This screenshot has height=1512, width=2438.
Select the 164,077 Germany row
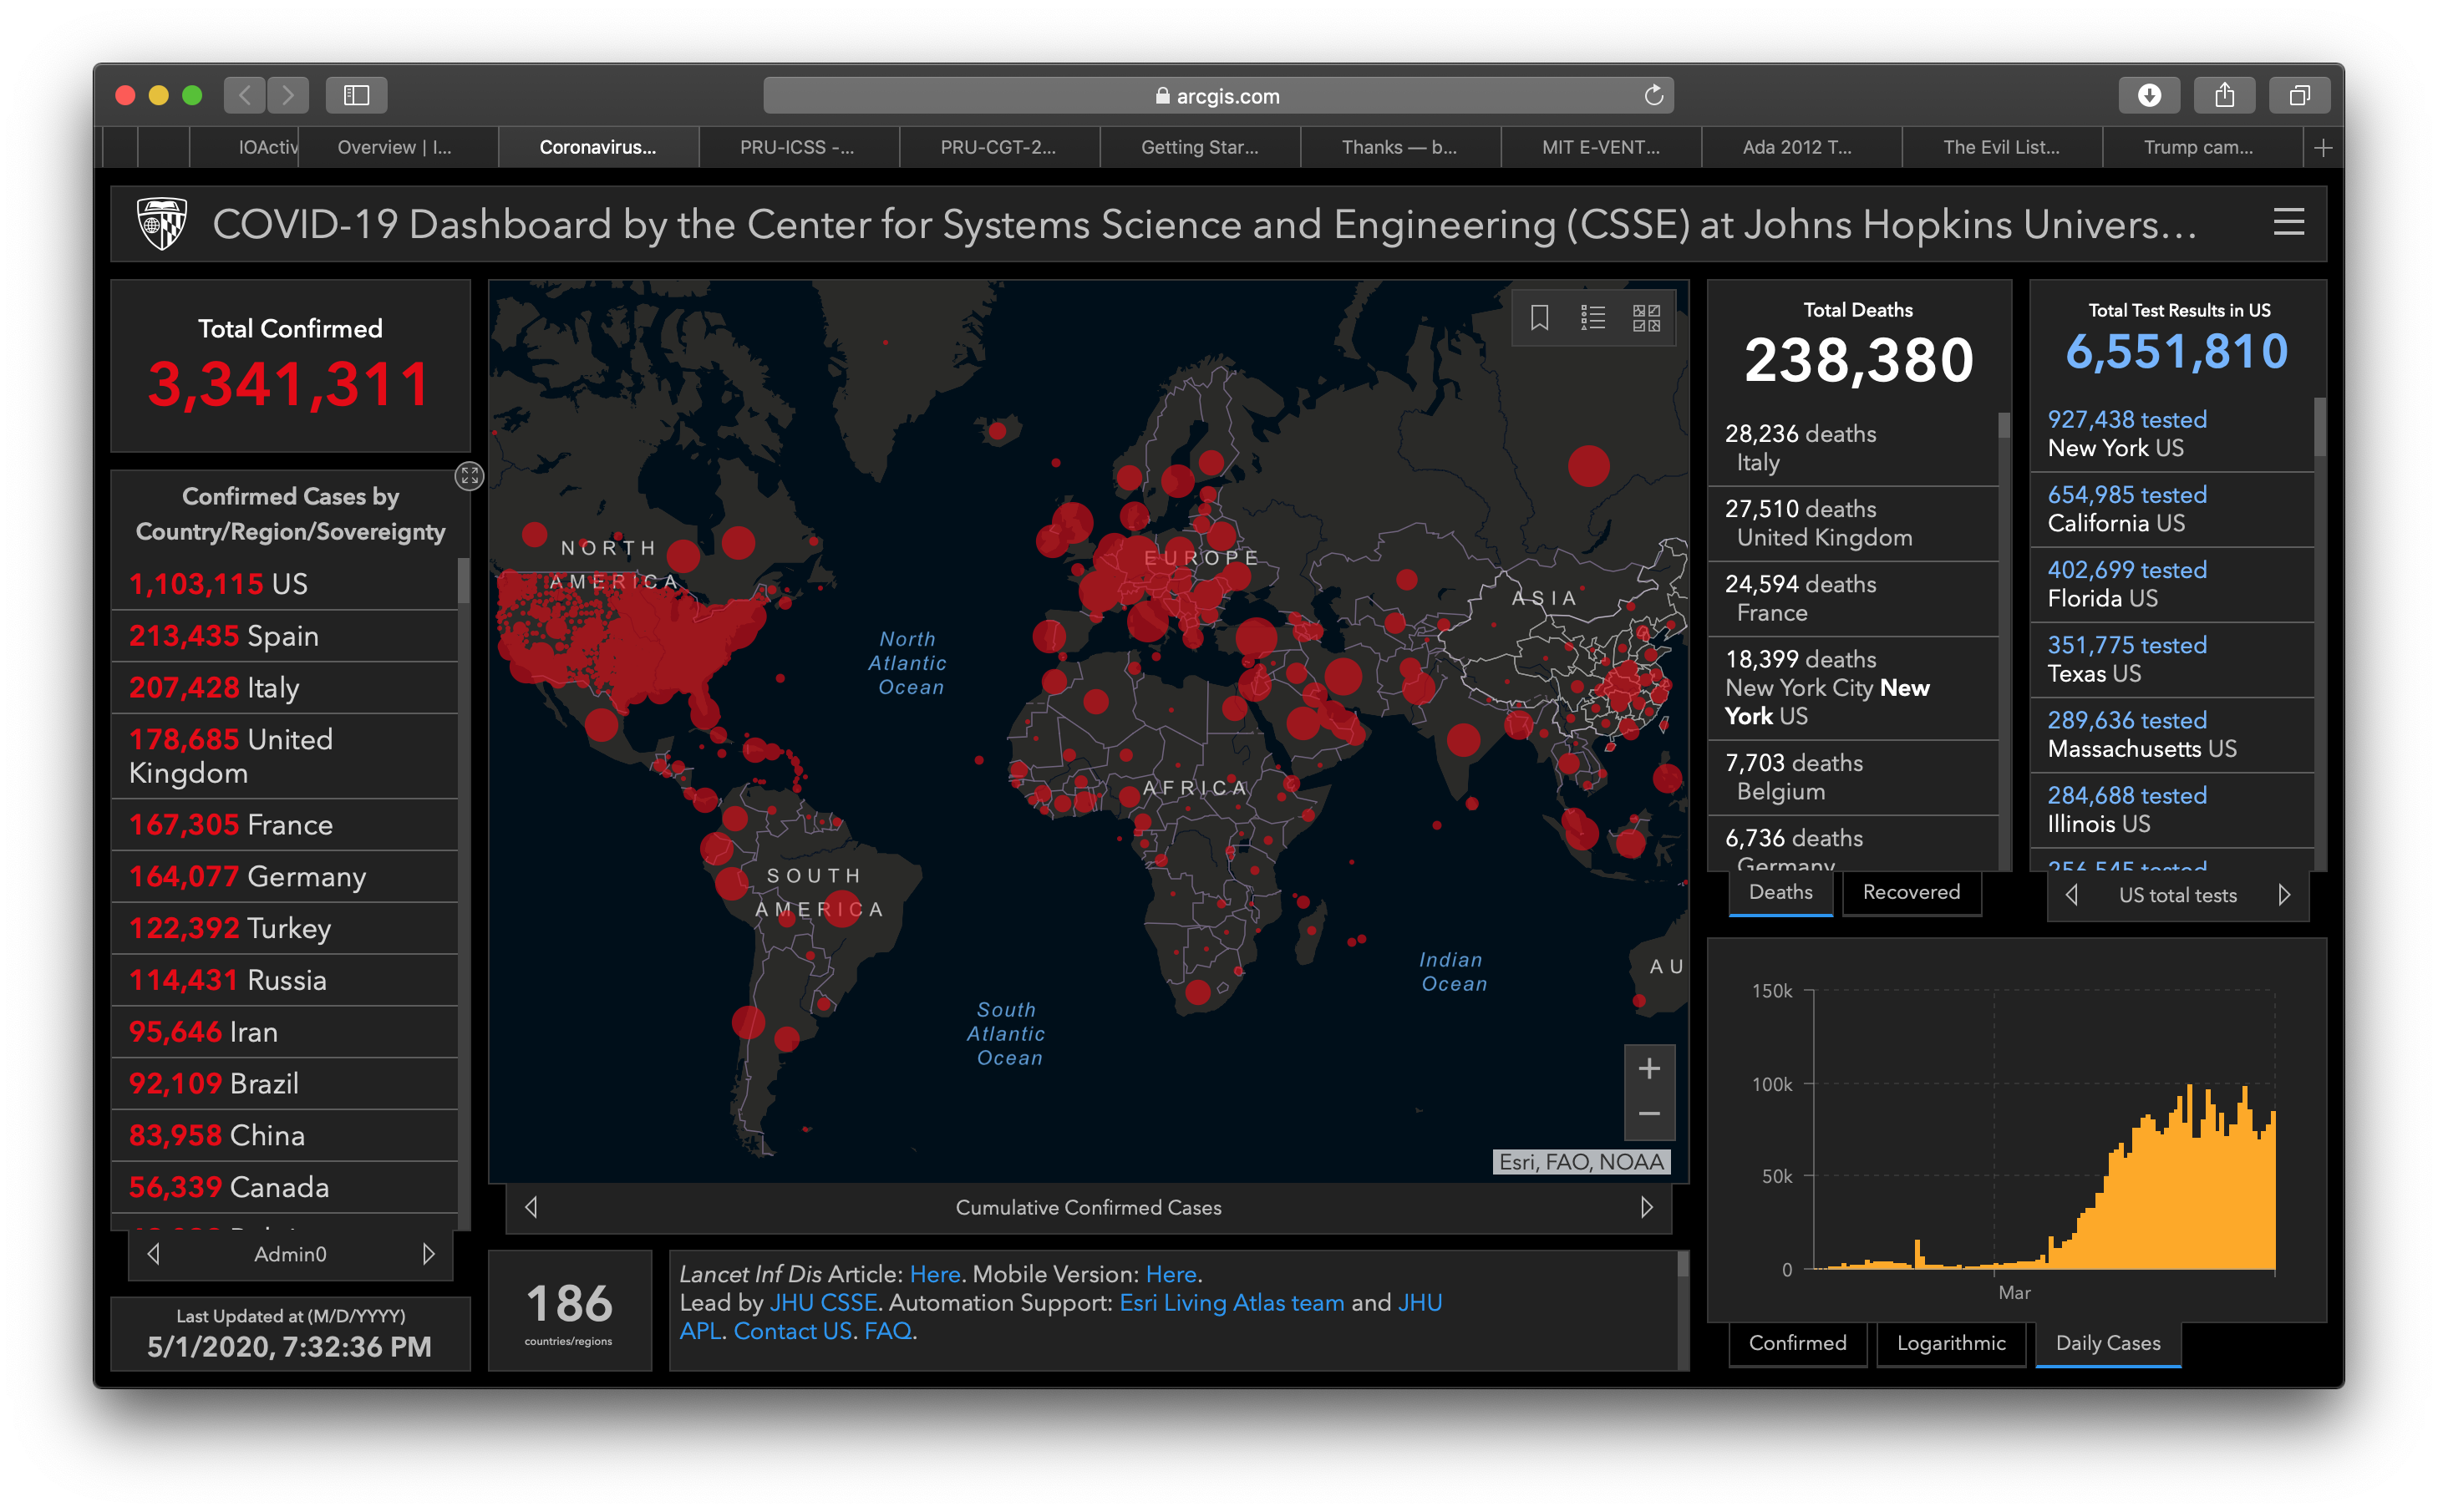coord(284,877)
